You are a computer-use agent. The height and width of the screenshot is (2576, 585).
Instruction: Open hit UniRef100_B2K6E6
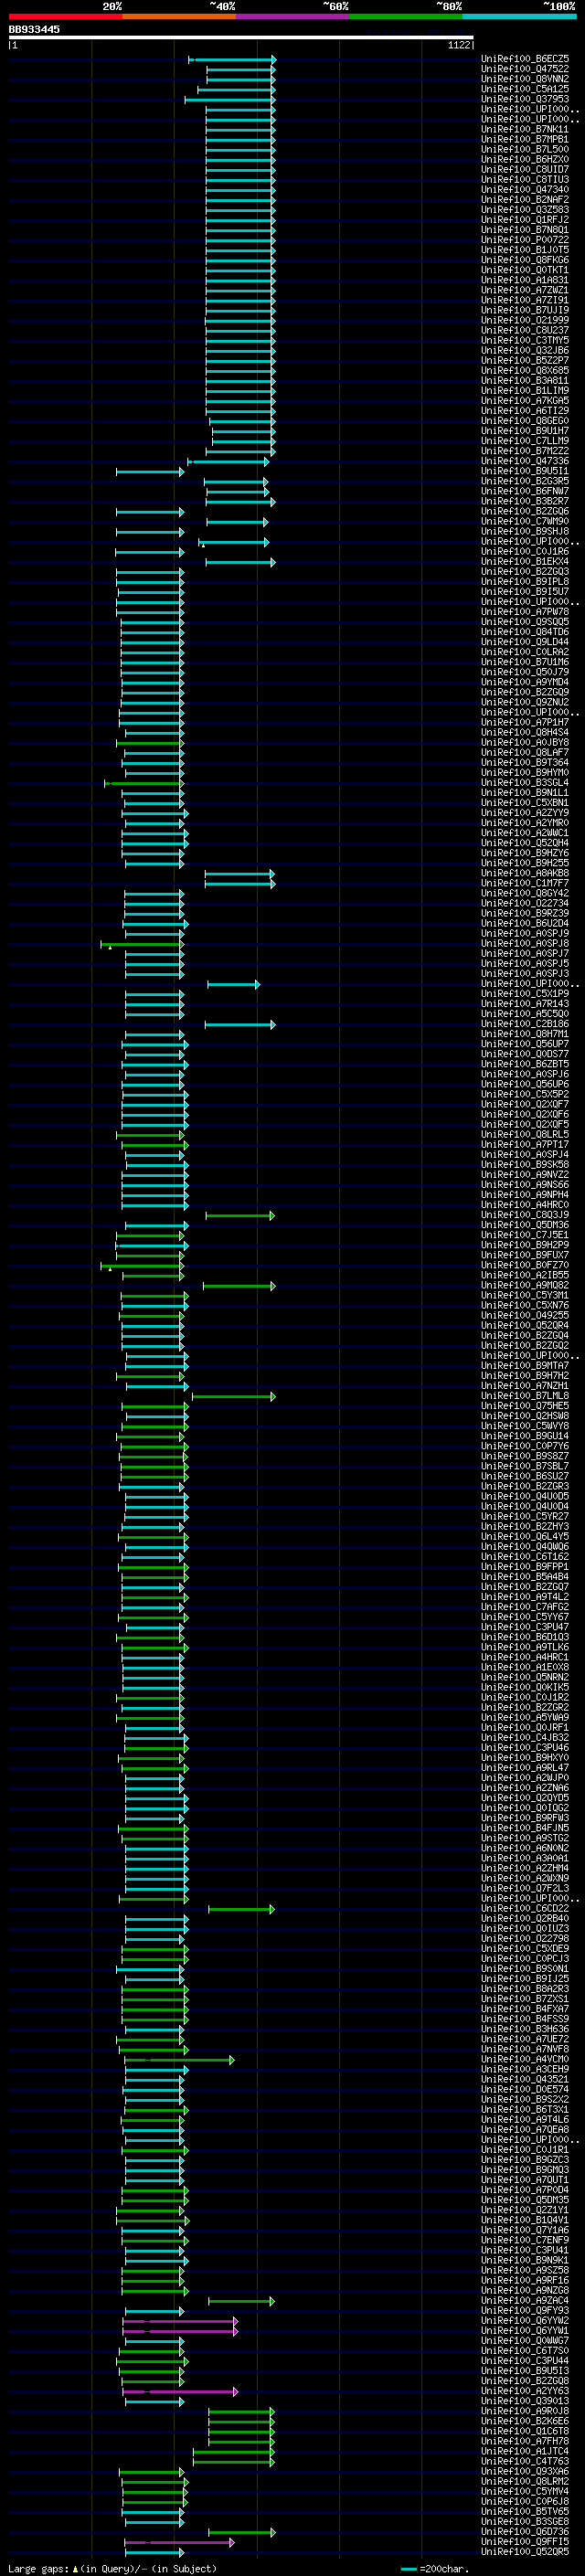tap(525, 2420)
